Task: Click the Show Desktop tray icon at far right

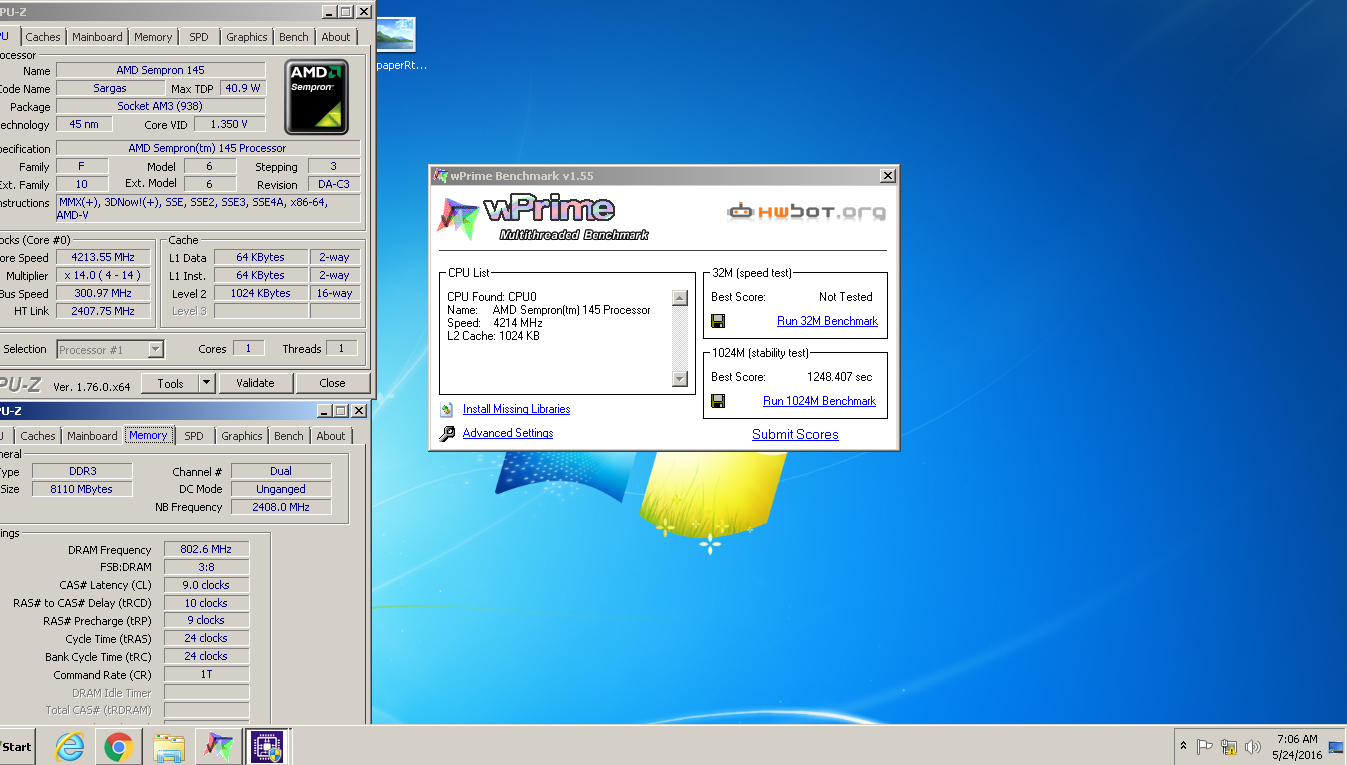Action: click(x=1336, y=746)
